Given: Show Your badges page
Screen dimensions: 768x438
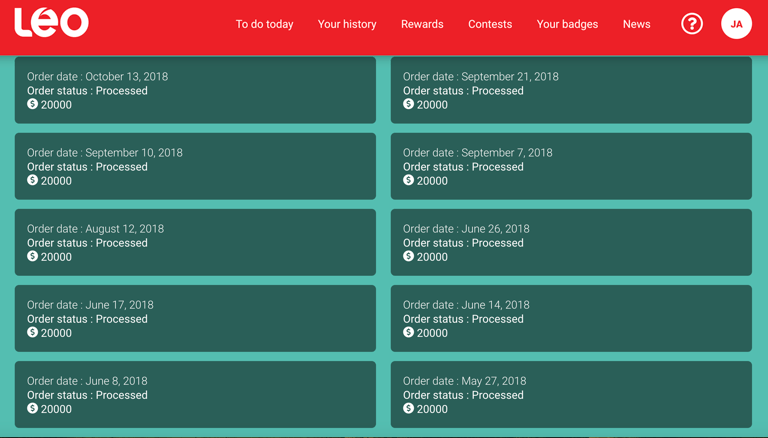Looking at the screenshot, I should click(567, 24).
